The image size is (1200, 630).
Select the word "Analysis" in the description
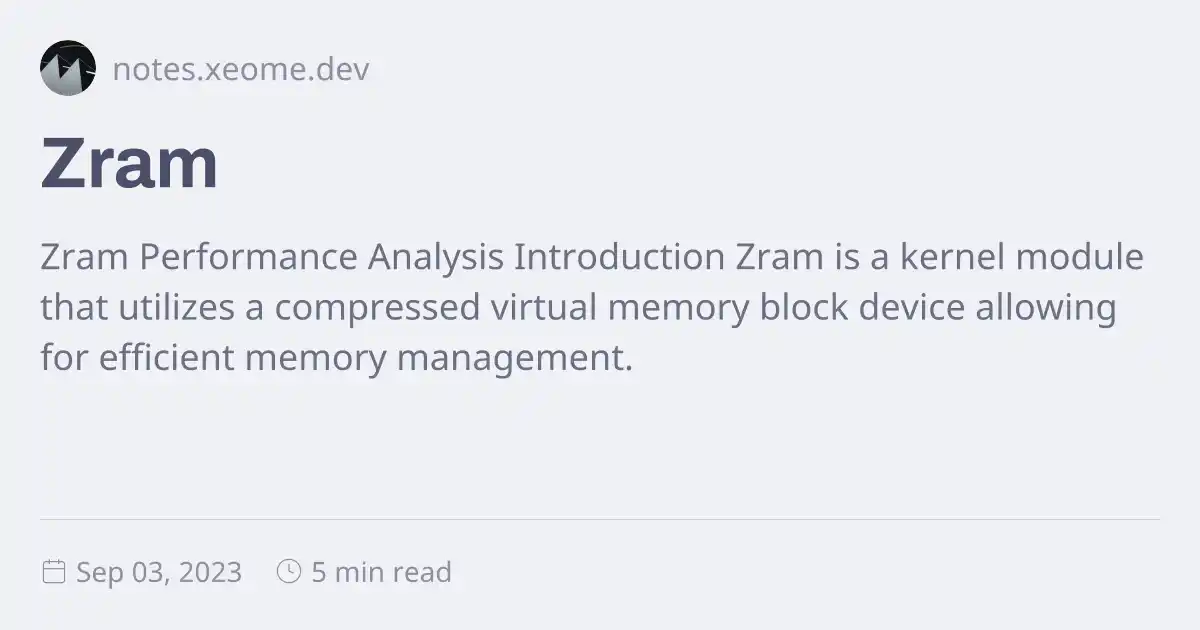click(435, 257)
